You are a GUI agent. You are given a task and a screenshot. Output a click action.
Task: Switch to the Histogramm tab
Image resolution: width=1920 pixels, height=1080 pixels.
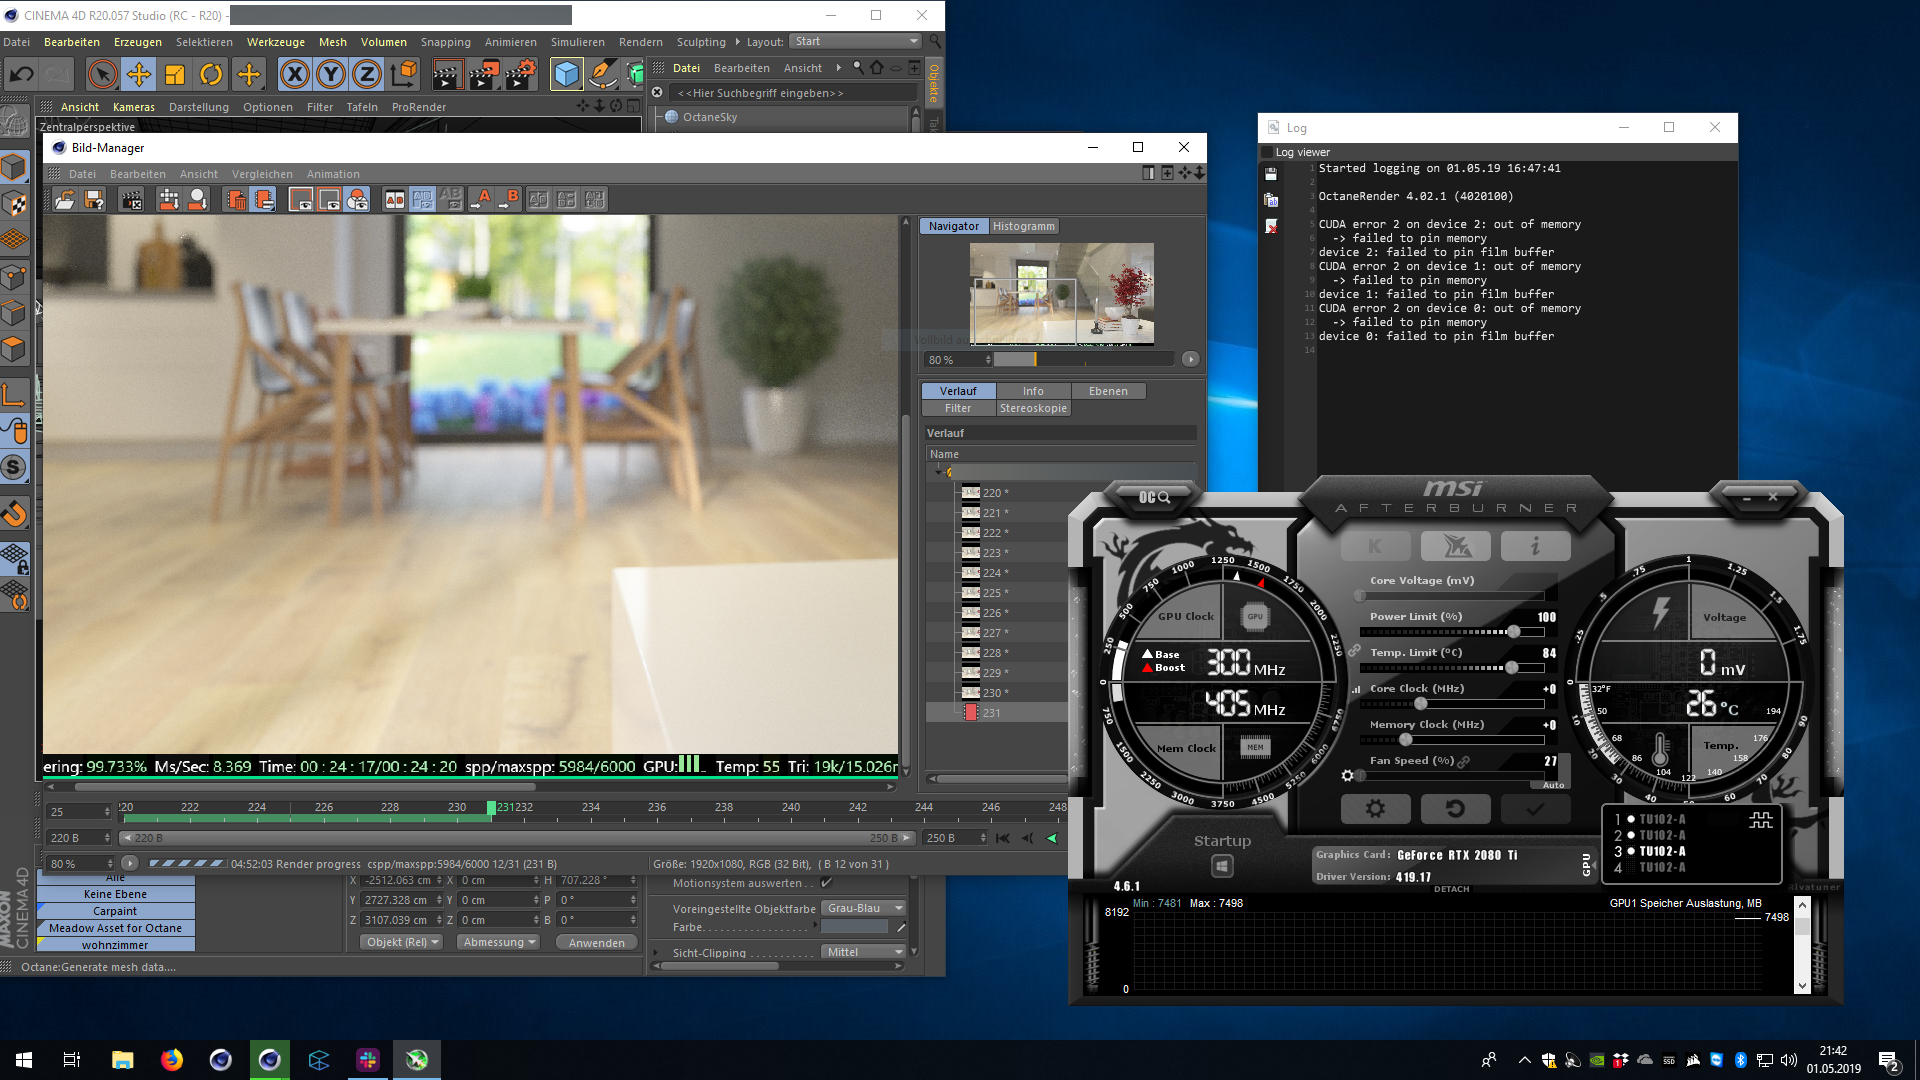[1023, 227]
